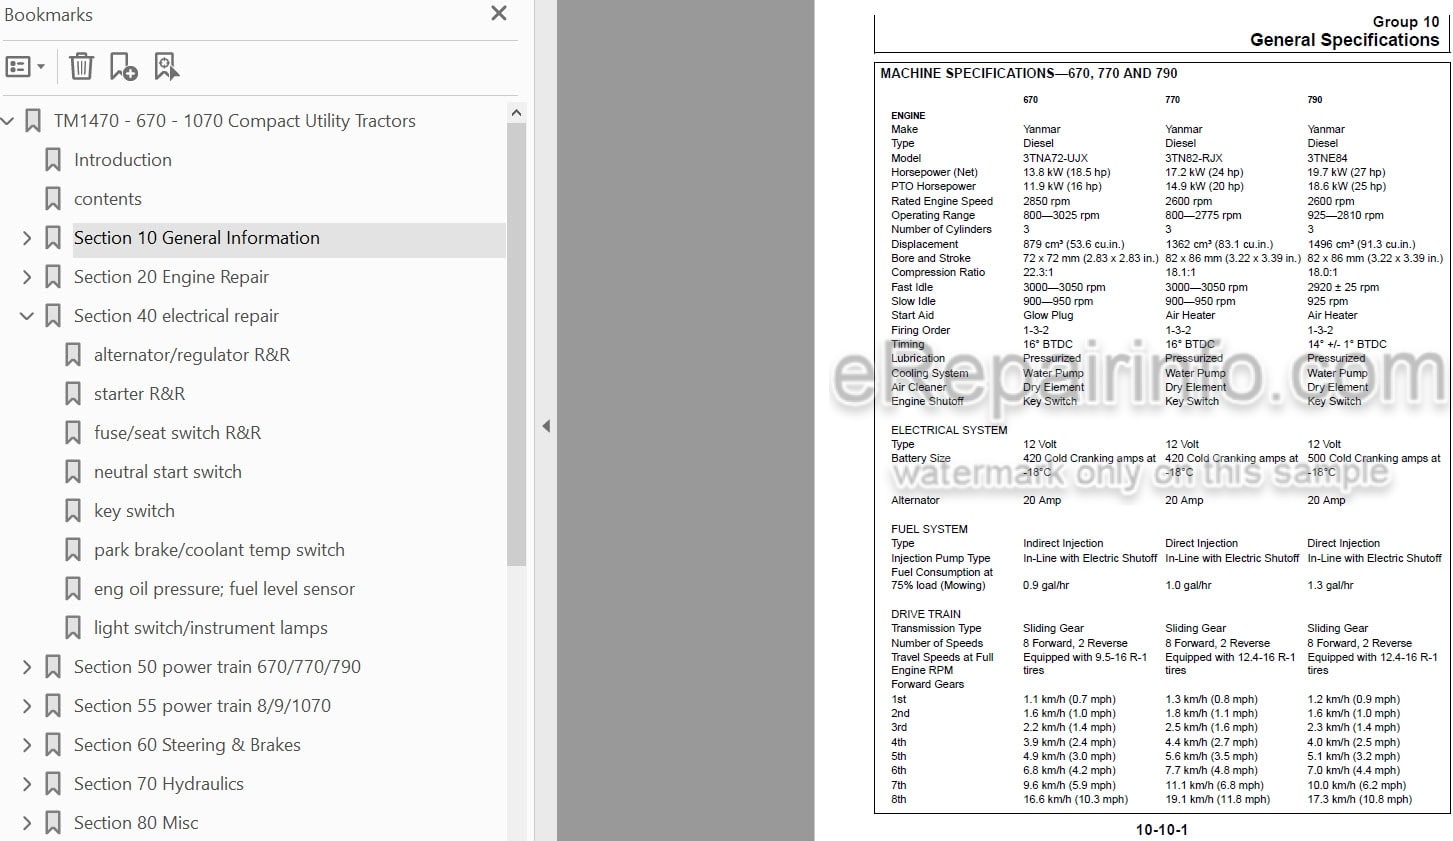The image size is (1453, 841).
Task: Click the MACHINE SPECIFICATIONS—670, 770 AND 790 title
Action: 1029,73
